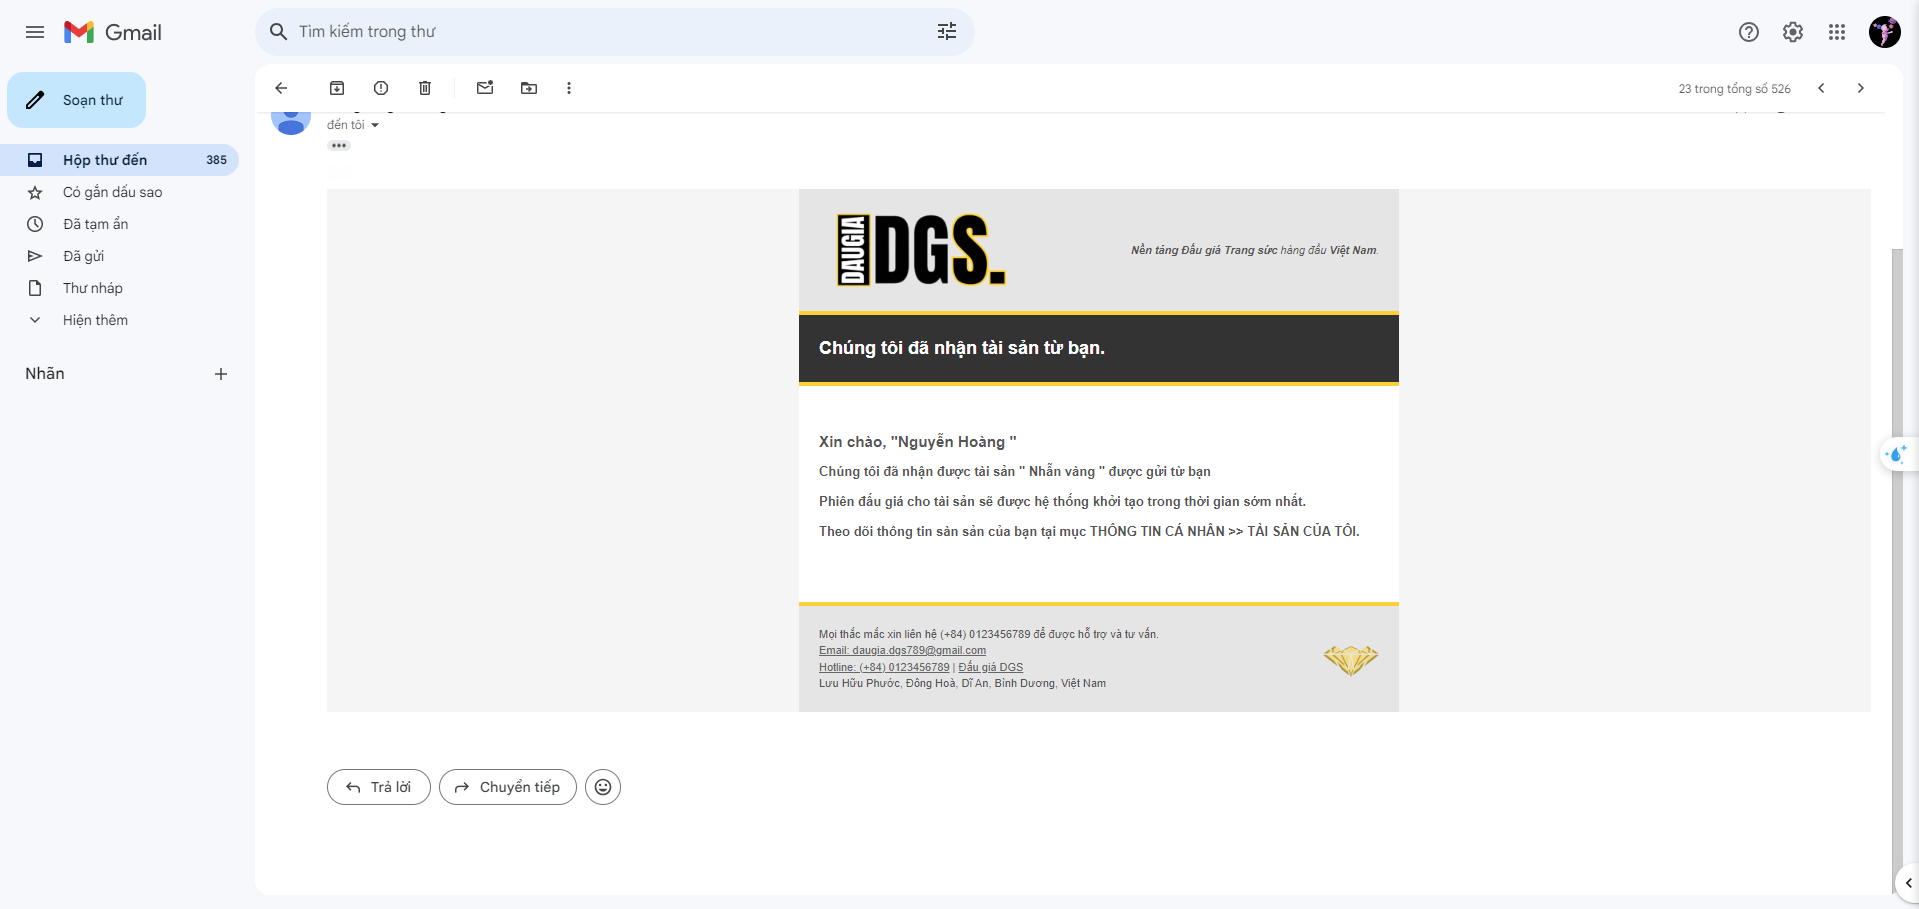Screen dimensions: 1919x909
Task: Click 'Trả lời' reply button
Action: (x=379, y=787)
